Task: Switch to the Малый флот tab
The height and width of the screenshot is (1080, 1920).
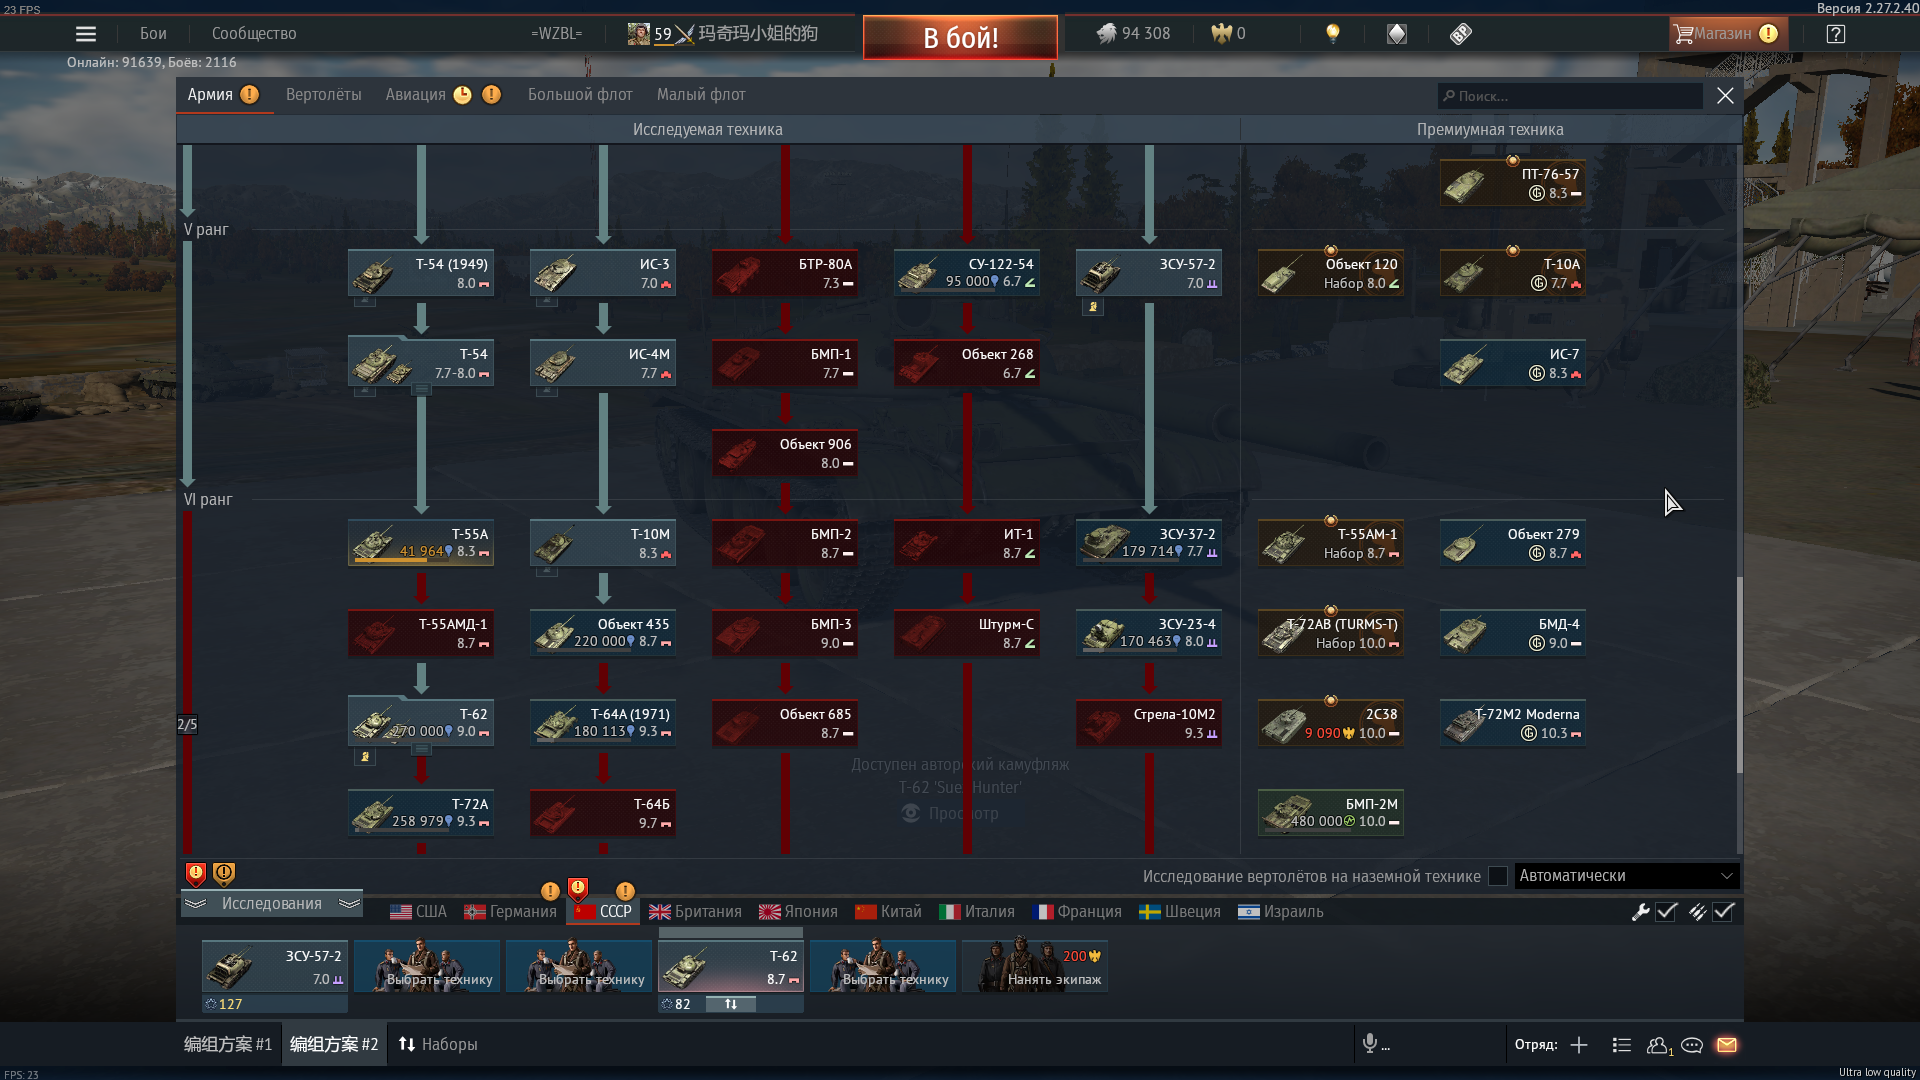Action: [x=701, y=95]
